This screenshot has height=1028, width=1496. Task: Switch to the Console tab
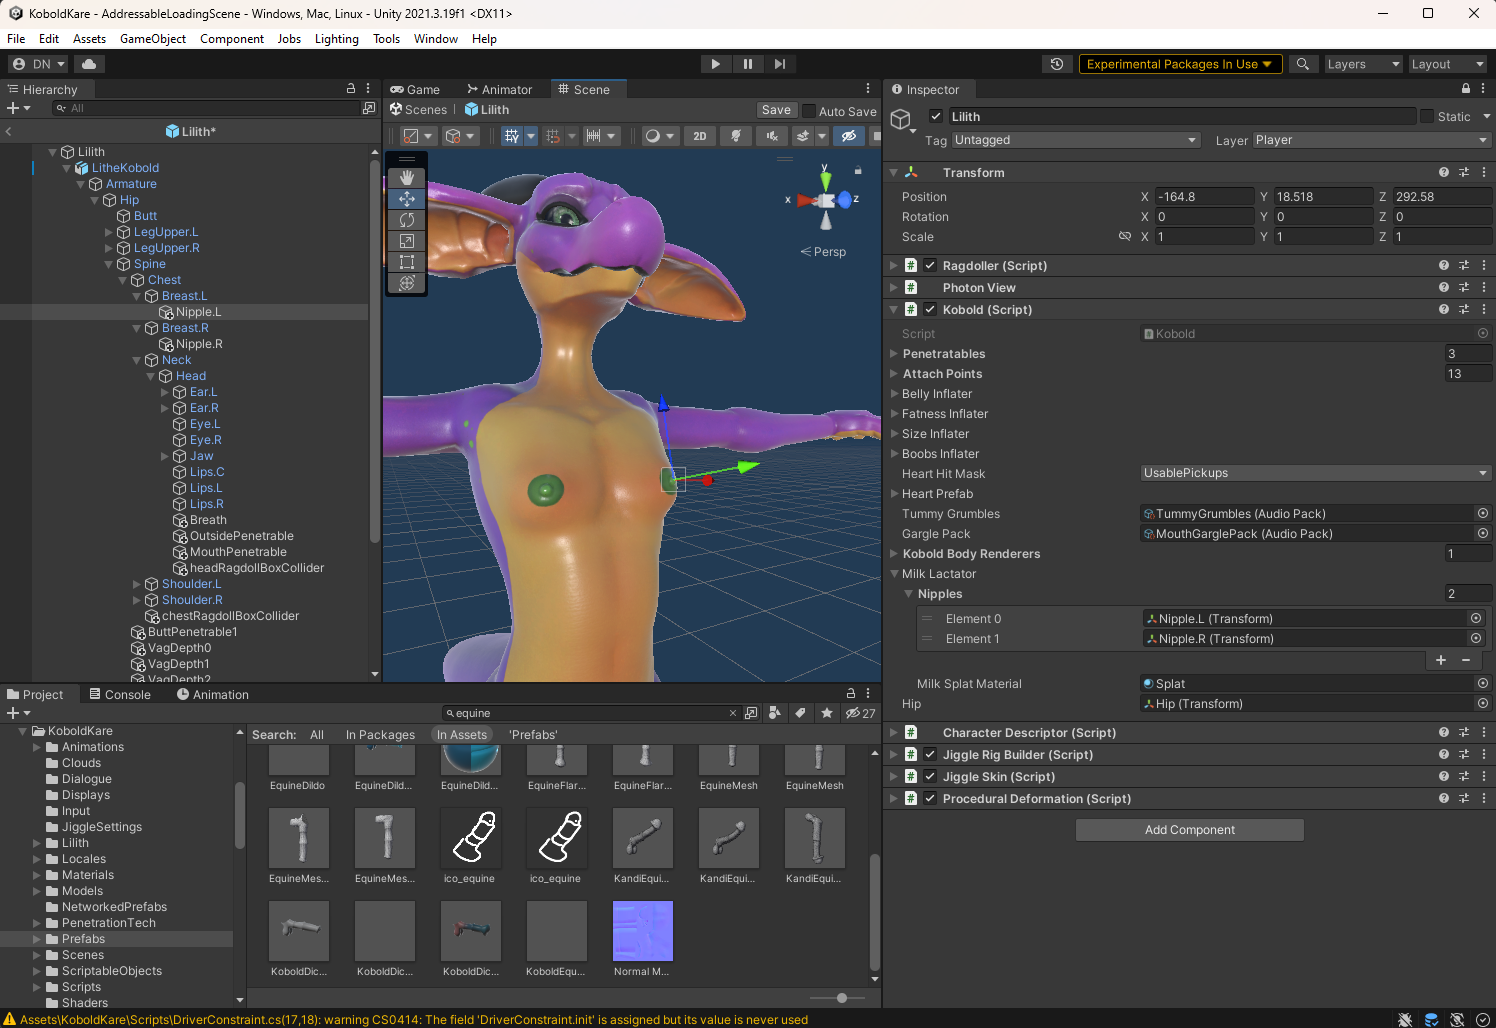pyautogui.click(x=120, y=695)
